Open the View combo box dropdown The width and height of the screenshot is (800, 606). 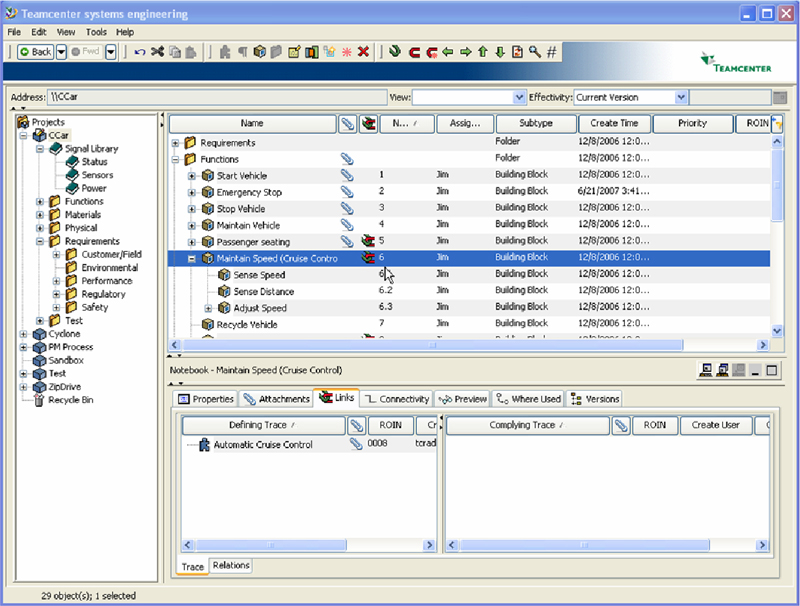(519, 97)
